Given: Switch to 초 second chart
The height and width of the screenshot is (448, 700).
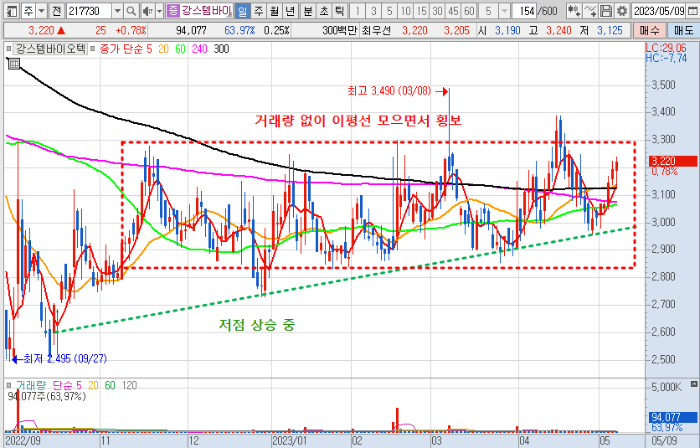Looking at the screenshot, I should pos(324,11).
